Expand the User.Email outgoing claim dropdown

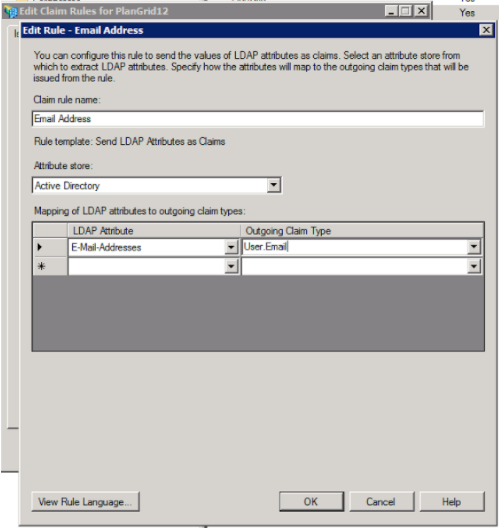[x=474, y=247]
